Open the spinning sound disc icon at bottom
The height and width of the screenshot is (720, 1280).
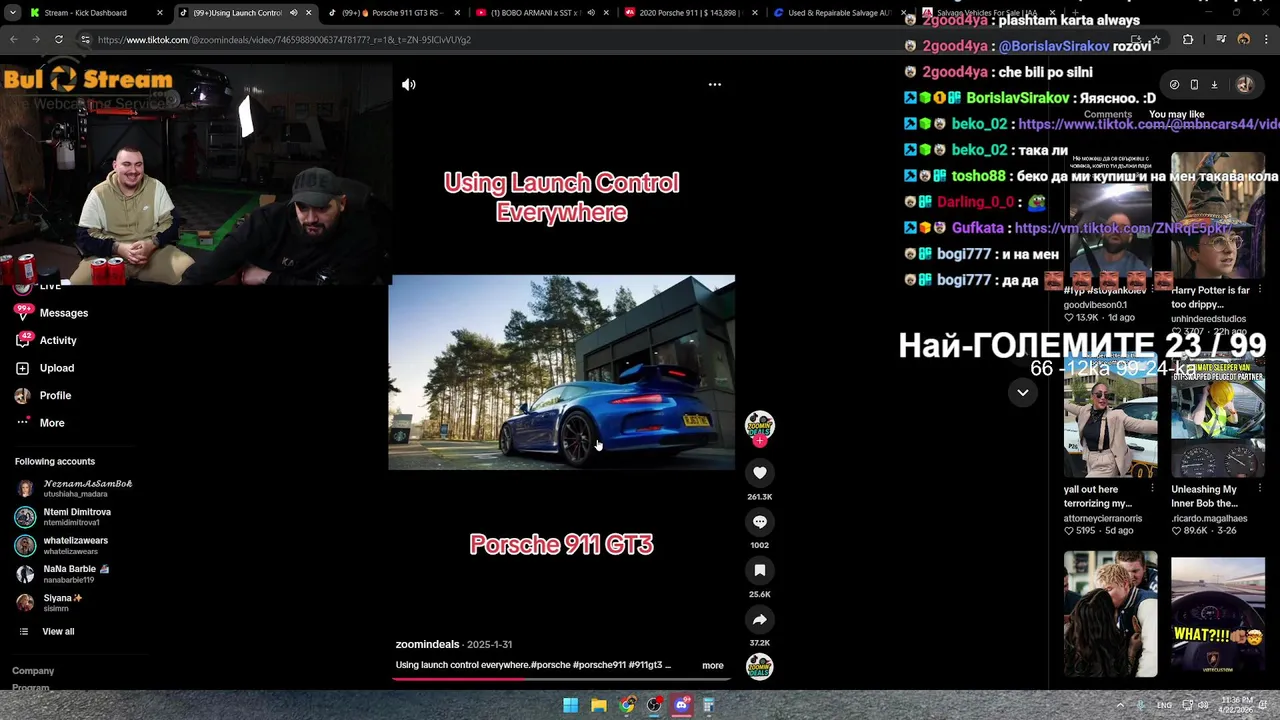[x=760, y=666]
